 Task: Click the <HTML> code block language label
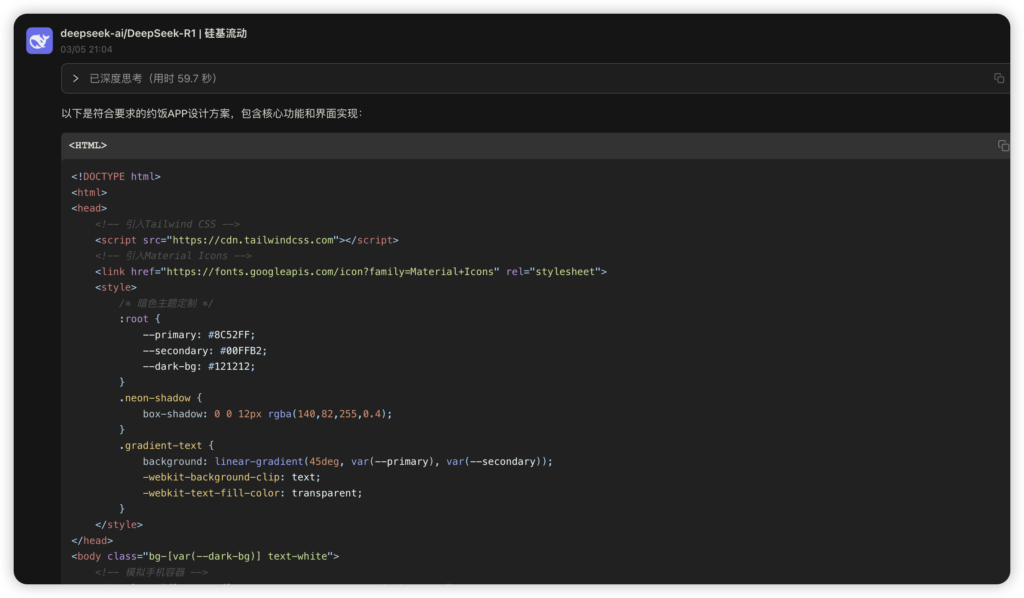(88, 146)
